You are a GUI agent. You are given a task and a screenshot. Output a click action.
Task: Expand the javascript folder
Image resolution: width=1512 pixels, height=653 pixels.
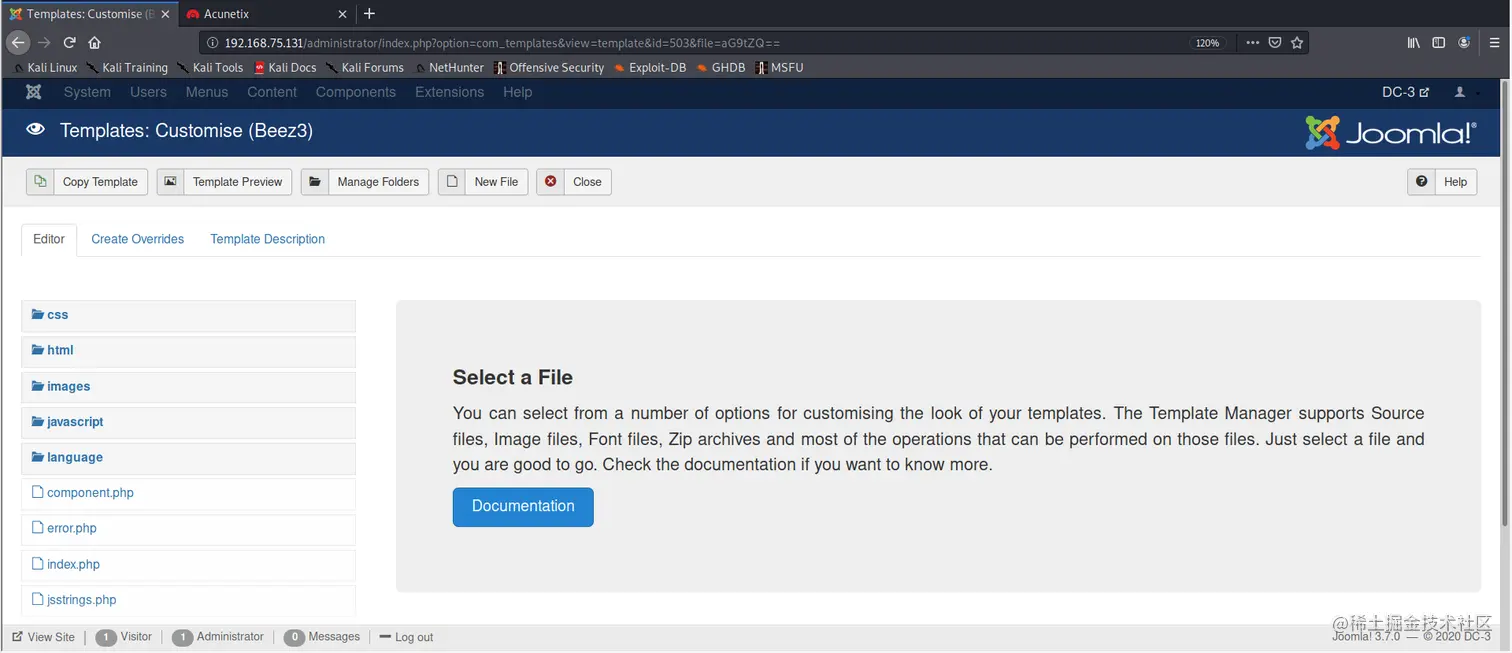pyautogui.click(x=188, y=422)
